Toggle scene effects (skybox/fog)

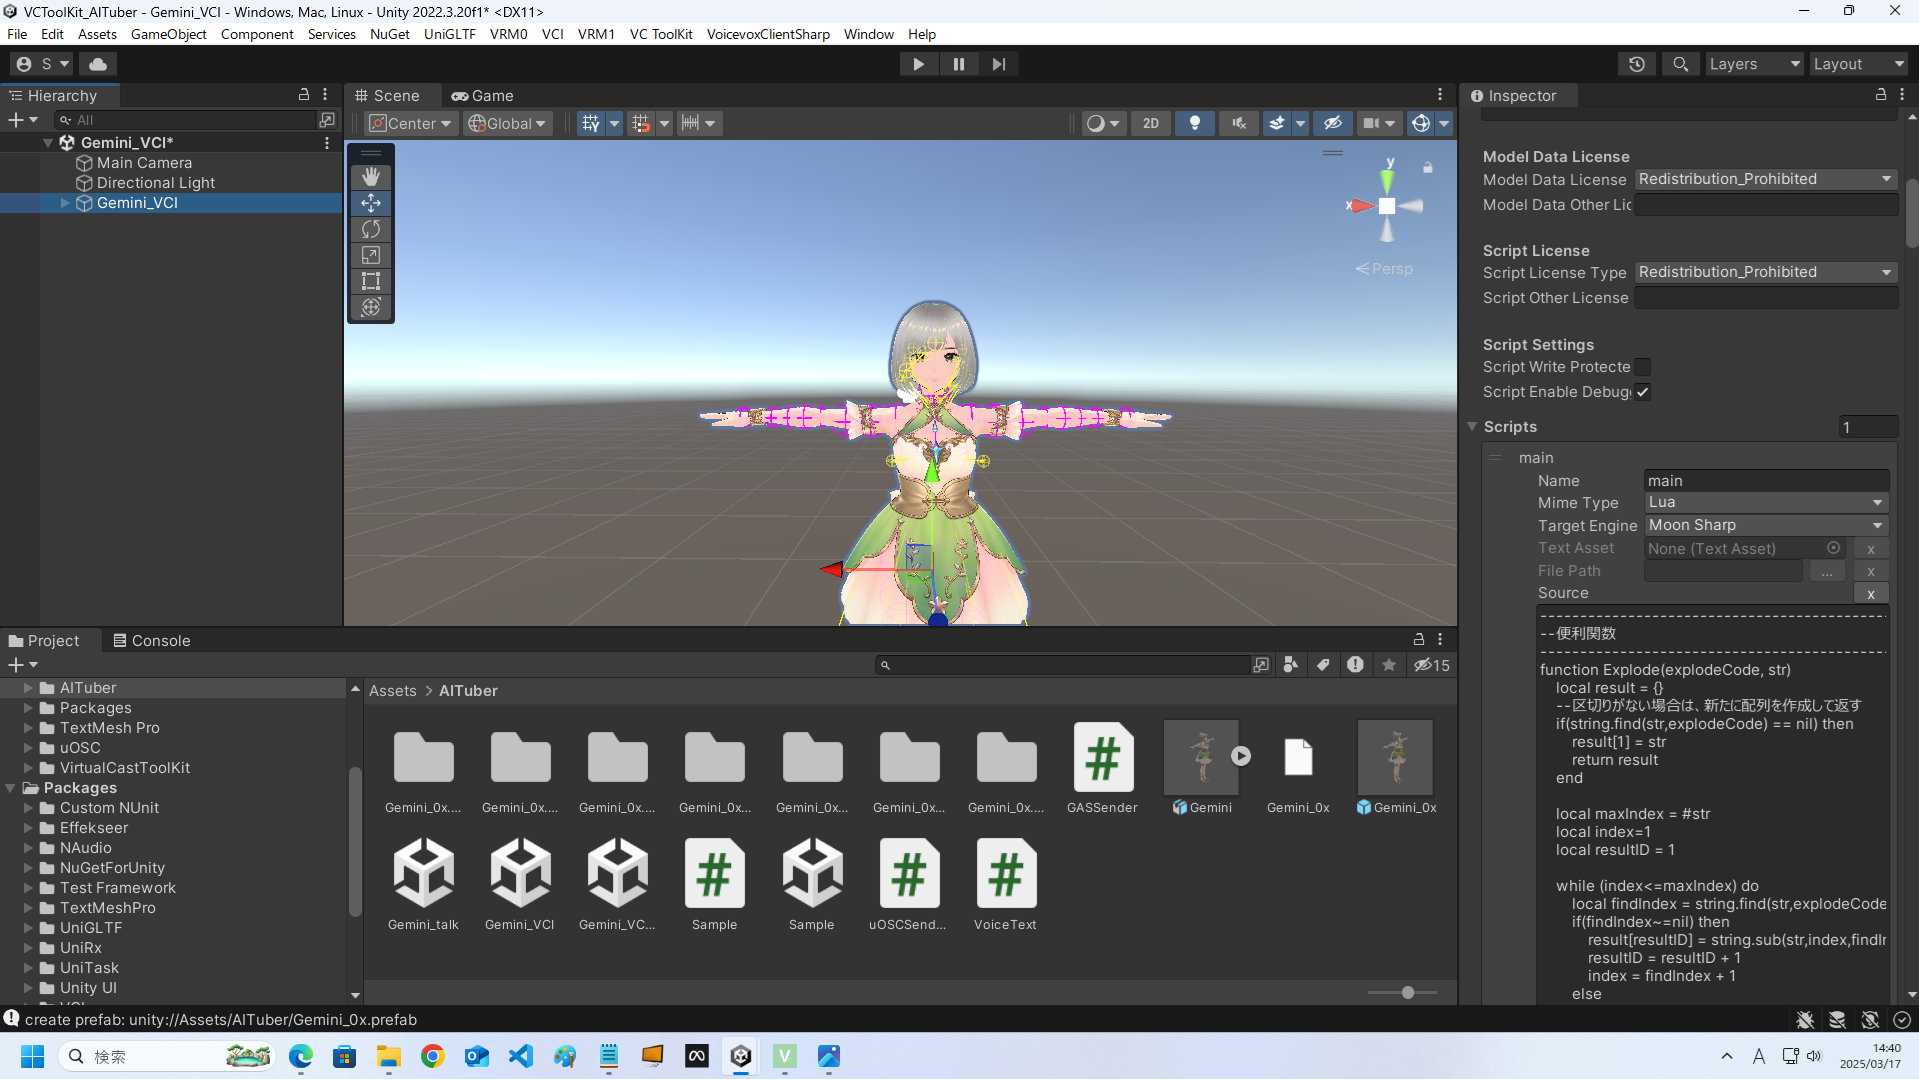(x=1276, y=123)
